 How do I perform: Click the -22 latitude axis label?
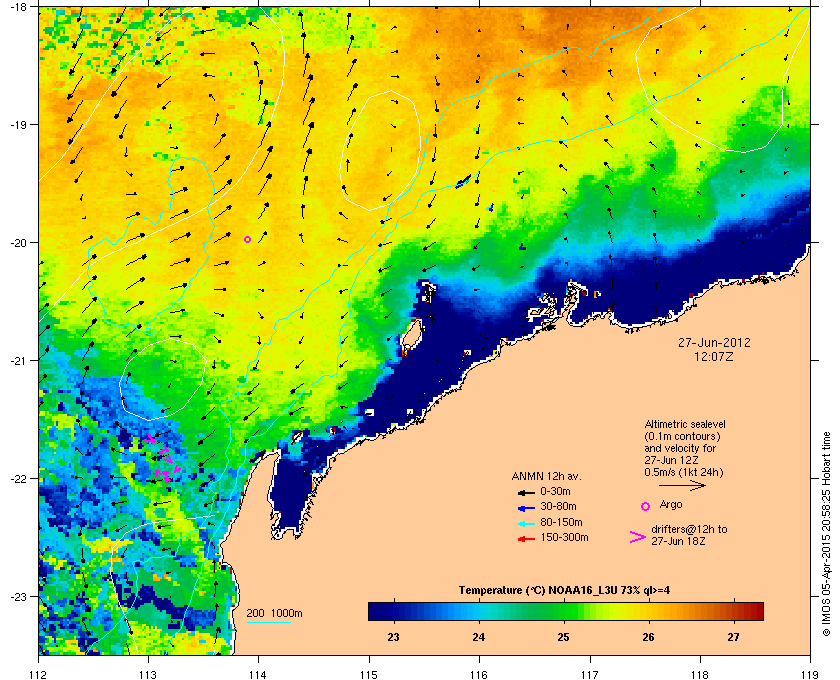18,478
